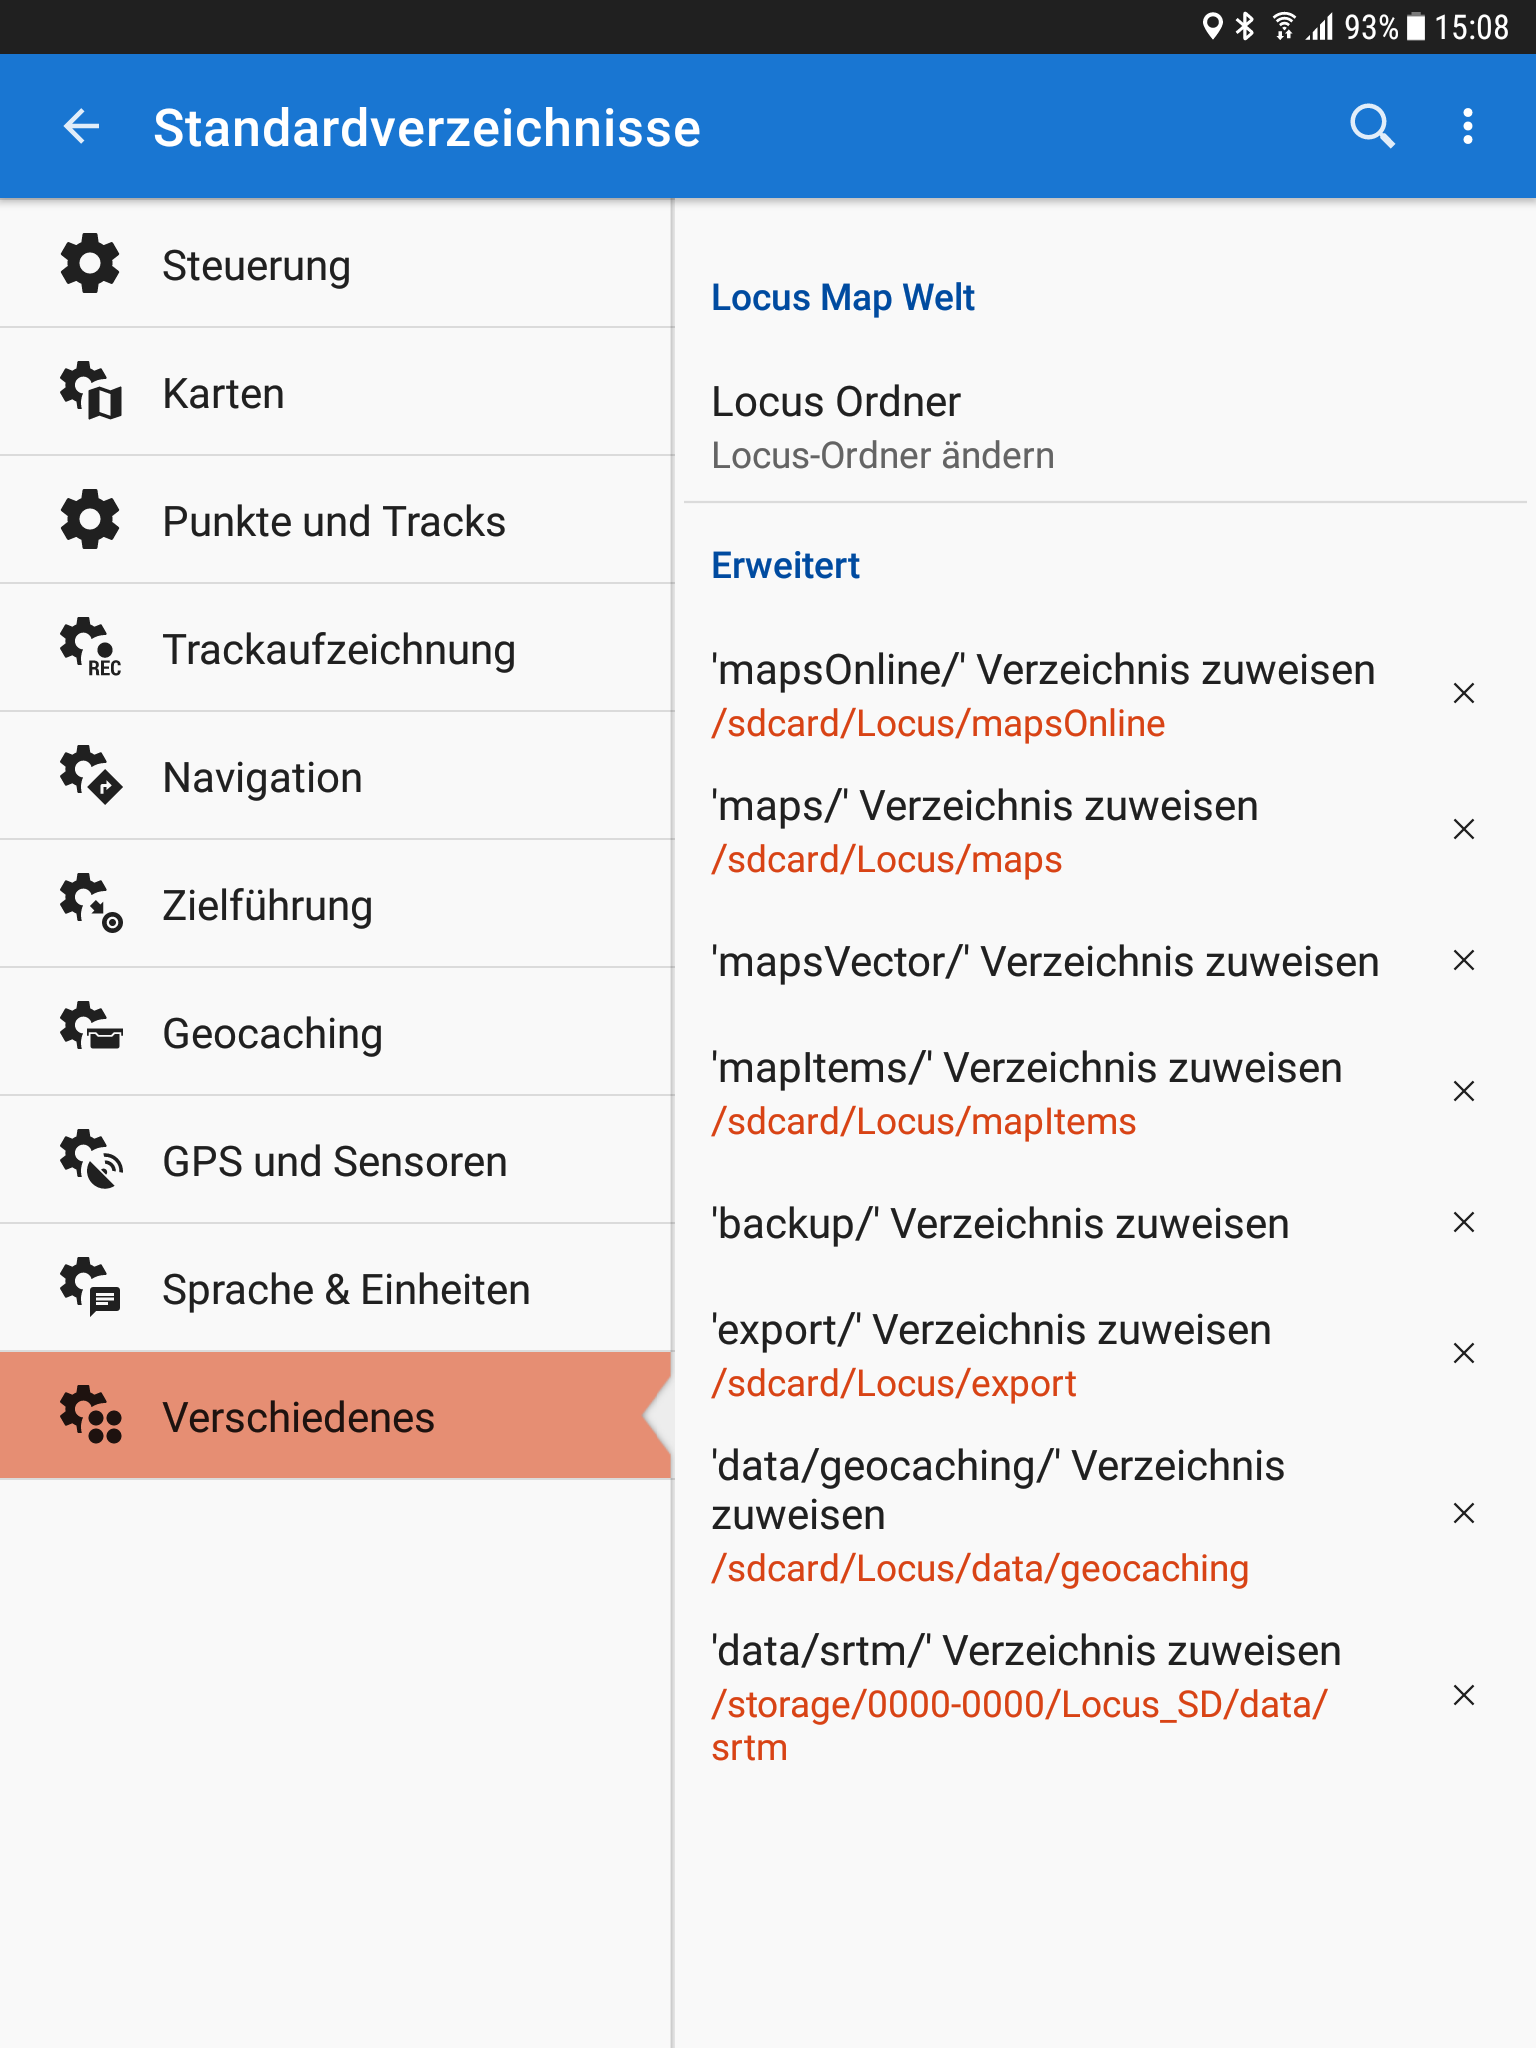
Task: Click the Karten map-gear icon
Action: click(x=90, y=392)
